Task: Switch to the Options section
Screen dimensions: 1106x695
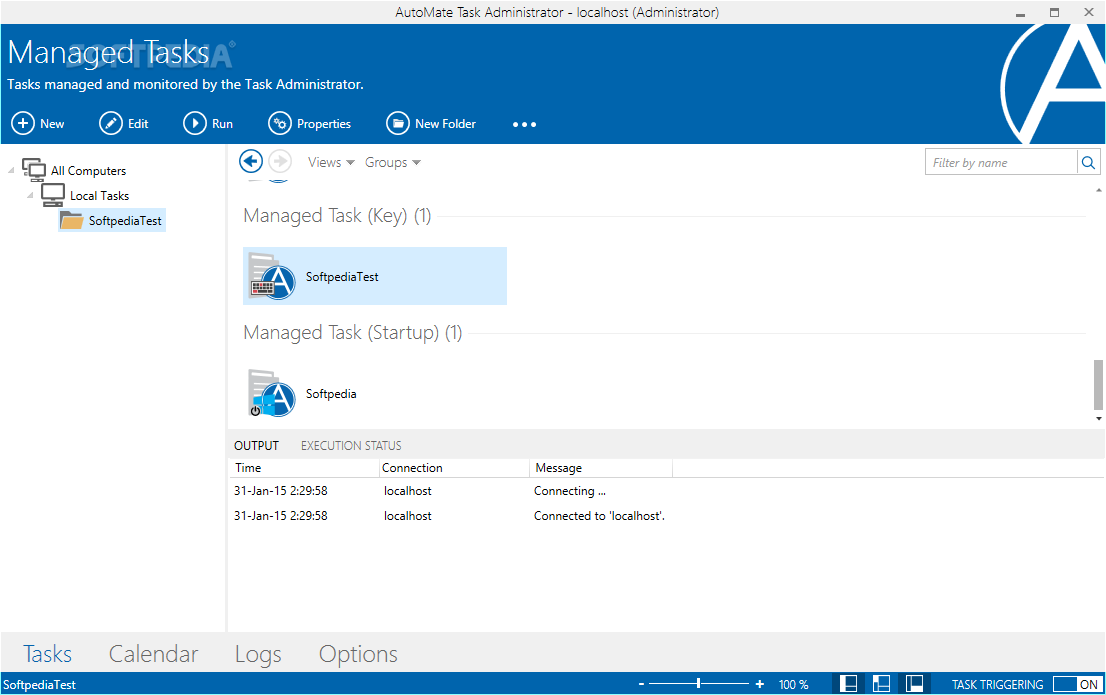Action: [358, 654]
